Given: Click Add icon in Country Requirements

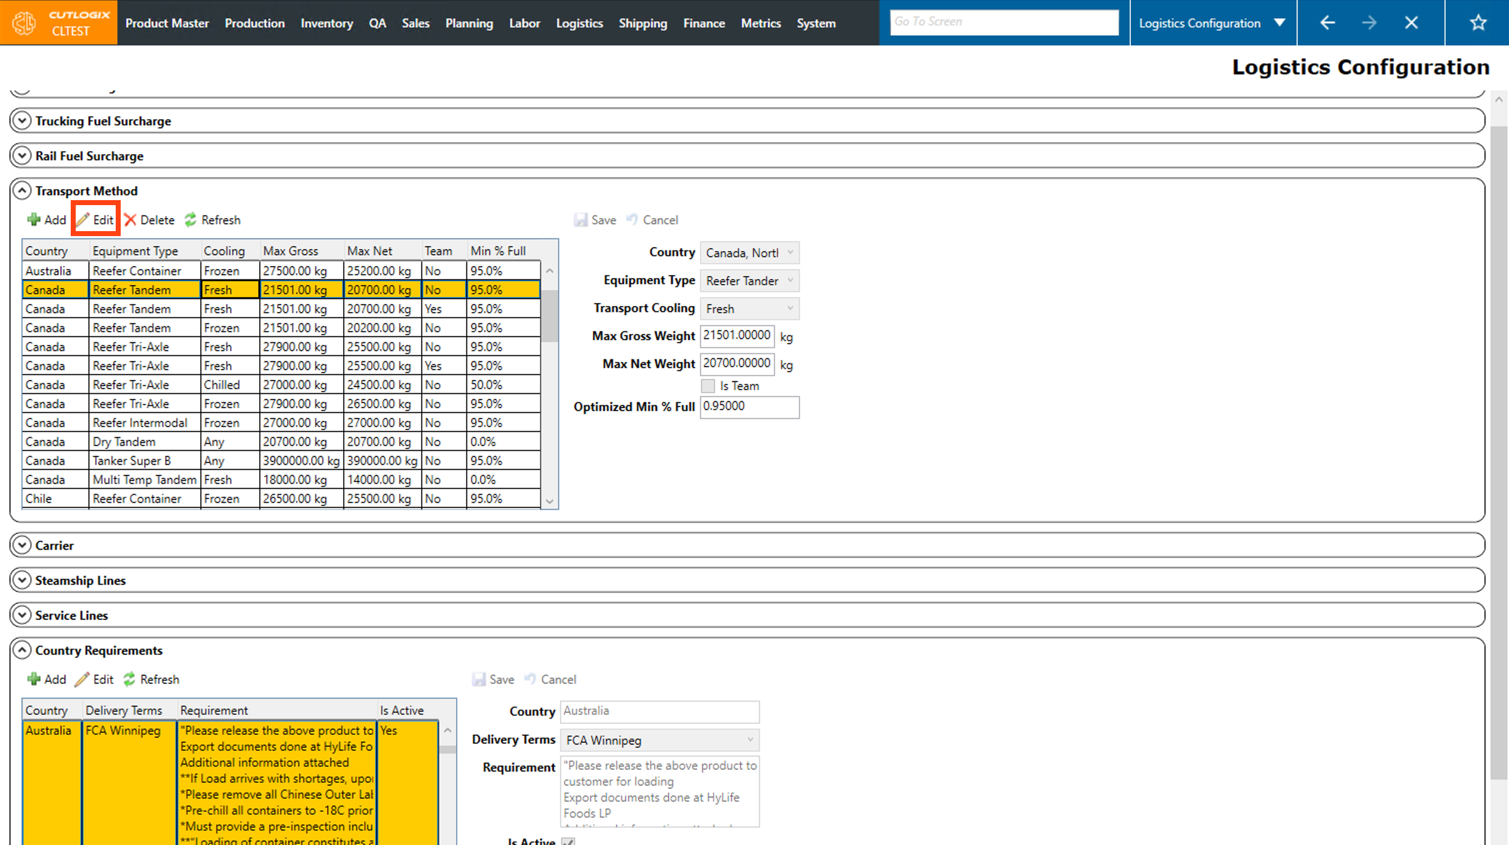Looking at the screenshot, I should [35, 680].
